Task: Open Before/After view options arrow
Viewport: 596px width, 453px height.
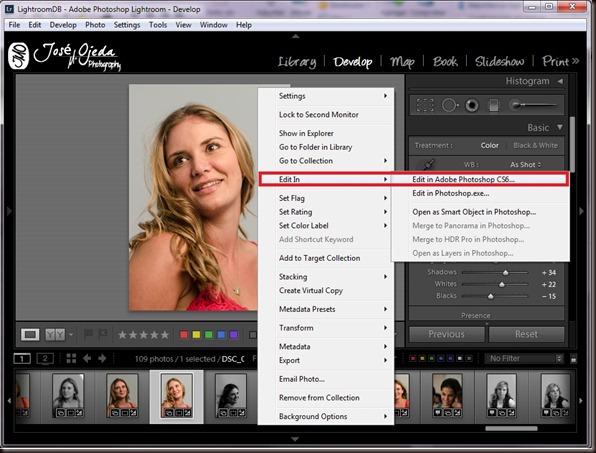Action: click(x=71, y=335)
